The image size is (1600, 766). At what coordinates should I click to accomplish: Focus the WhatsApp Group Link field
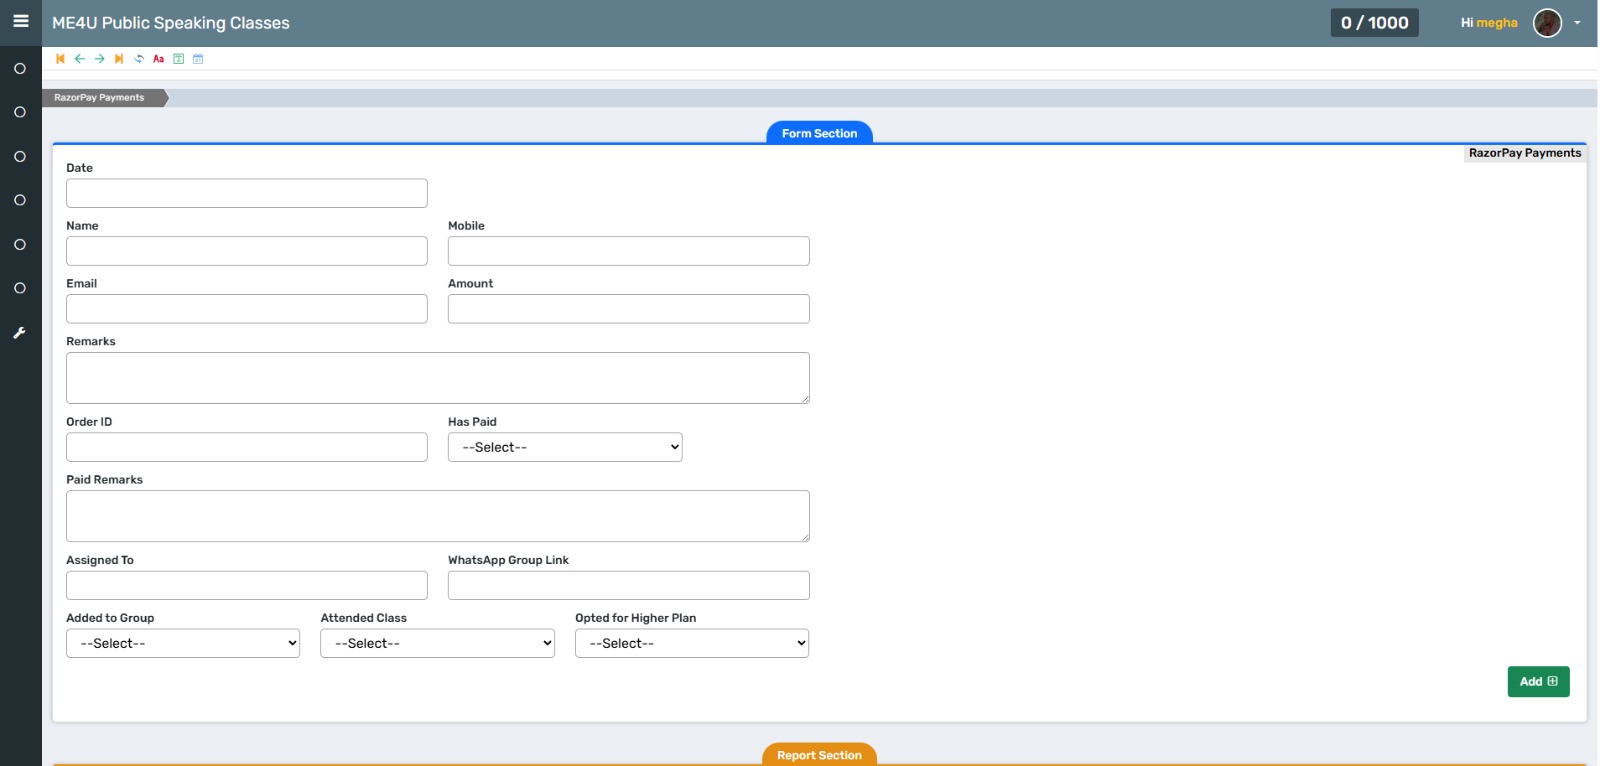tap(628, 585)
